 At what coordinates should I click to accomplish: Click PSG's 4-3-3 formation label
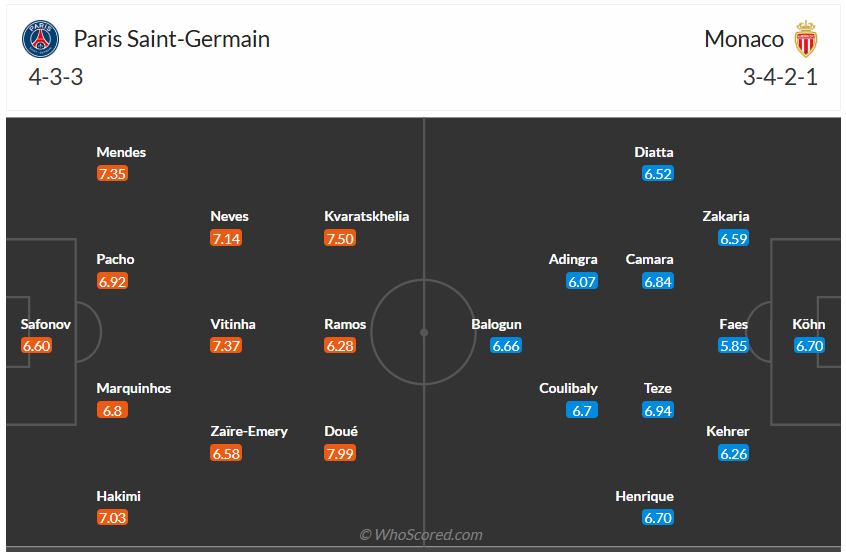(x=56, y=77)
